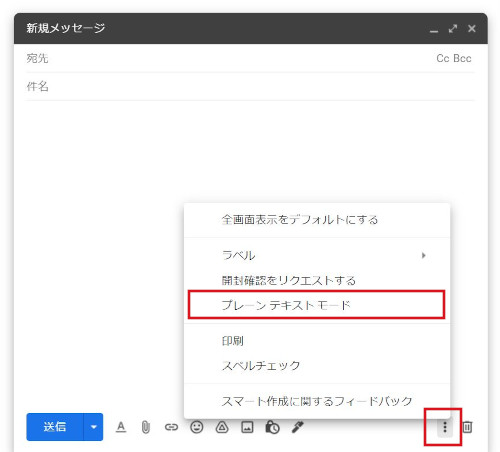The height and width of the screenshot is (452, 500).
Task: Open formatting options text icon
Action: click(121, 427)
